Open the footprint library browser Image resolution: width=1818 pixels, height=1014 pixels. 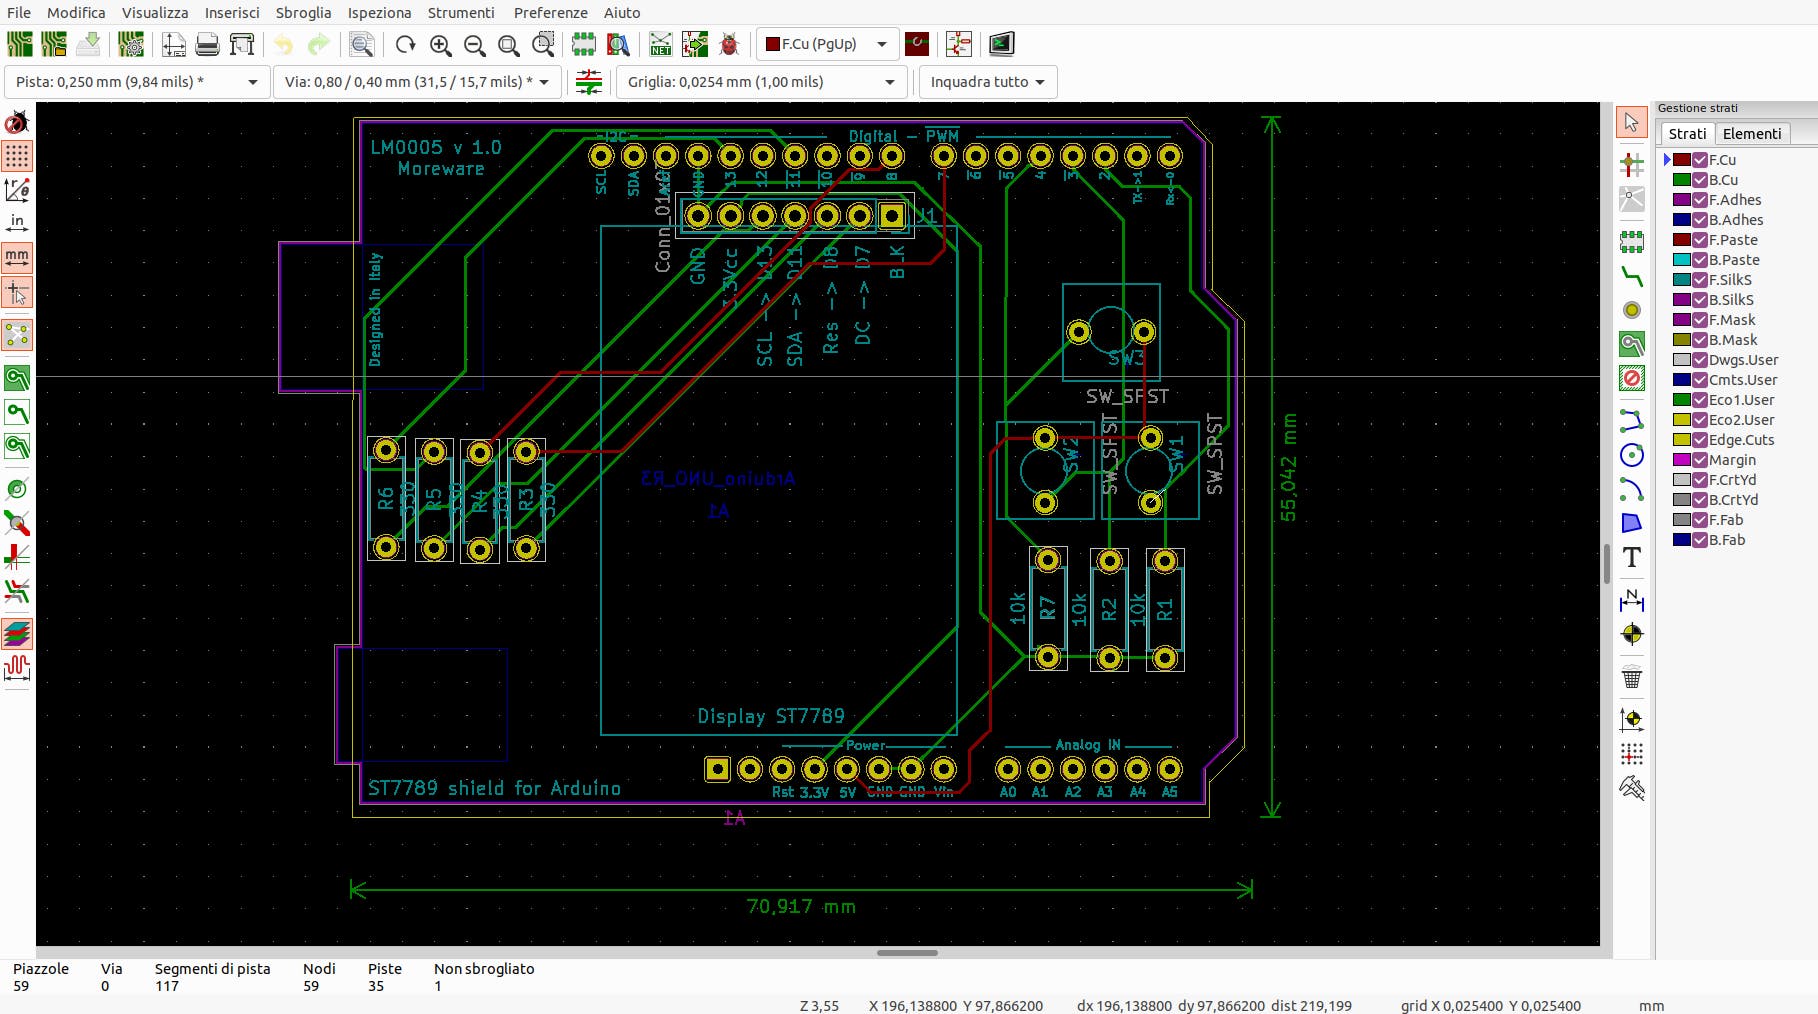click(619, 44)
